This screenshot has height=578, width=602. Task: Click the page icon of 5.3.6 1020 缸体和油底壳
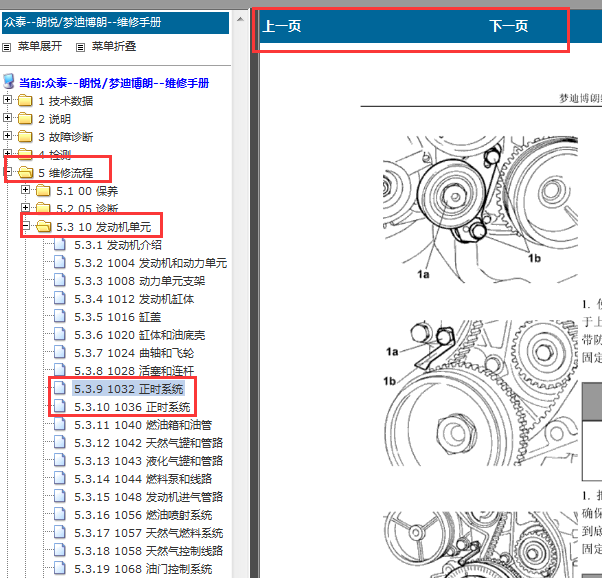60,334
